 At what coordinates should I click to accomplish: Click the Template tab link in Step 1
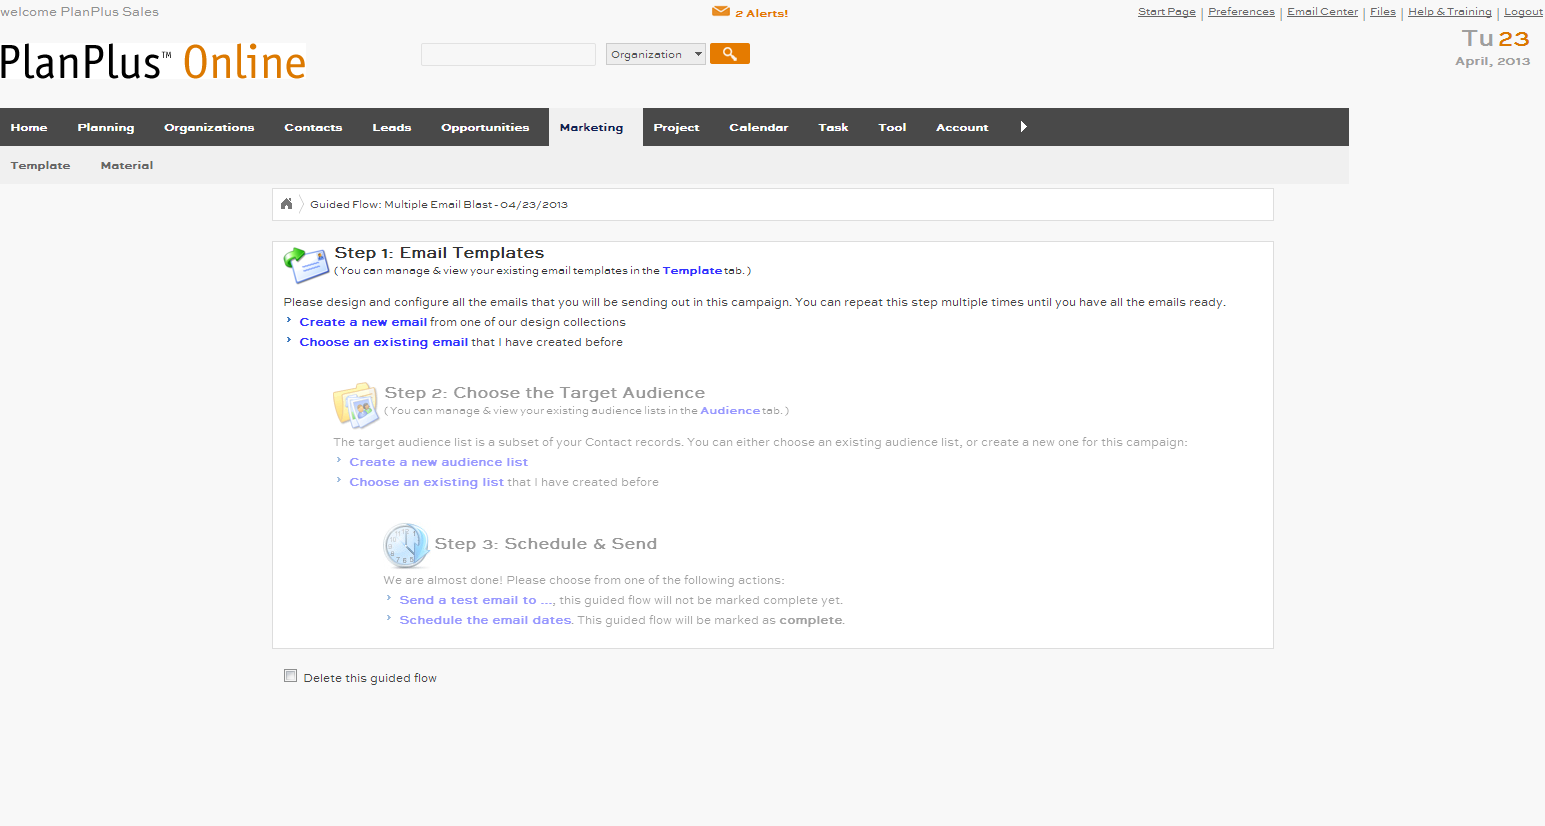click(x=692, y=270)
